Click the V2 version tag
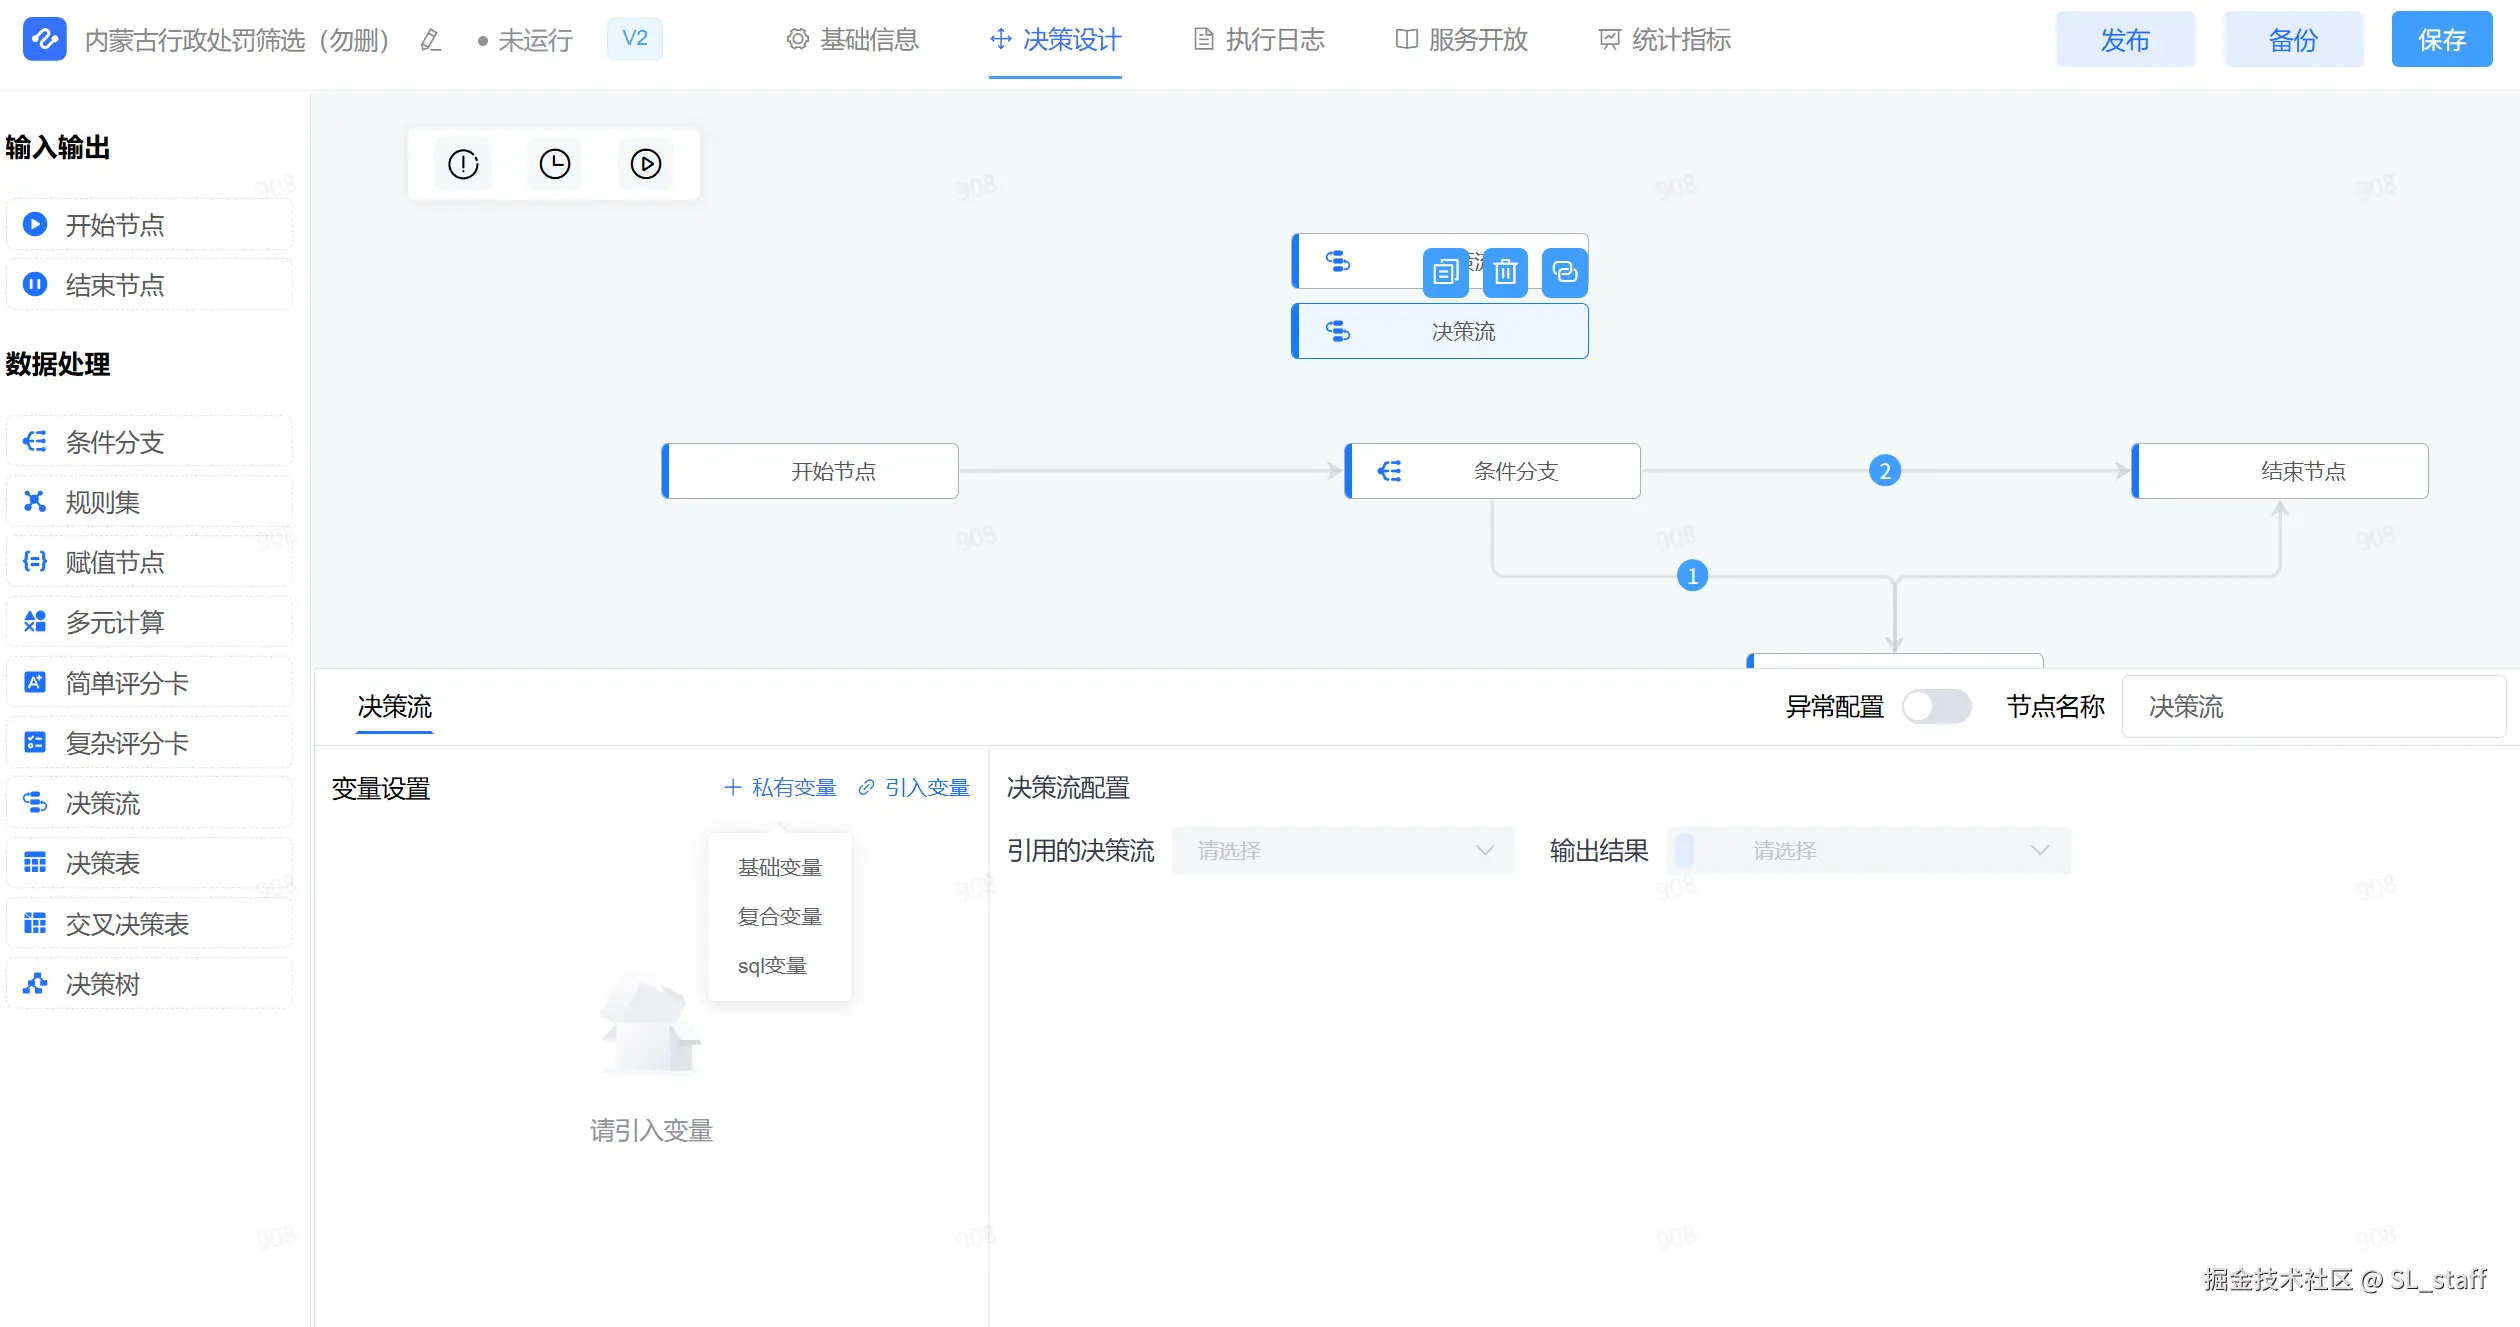Image resolution: width=2520 pixels, height=1327 pixels. [635, 39]
